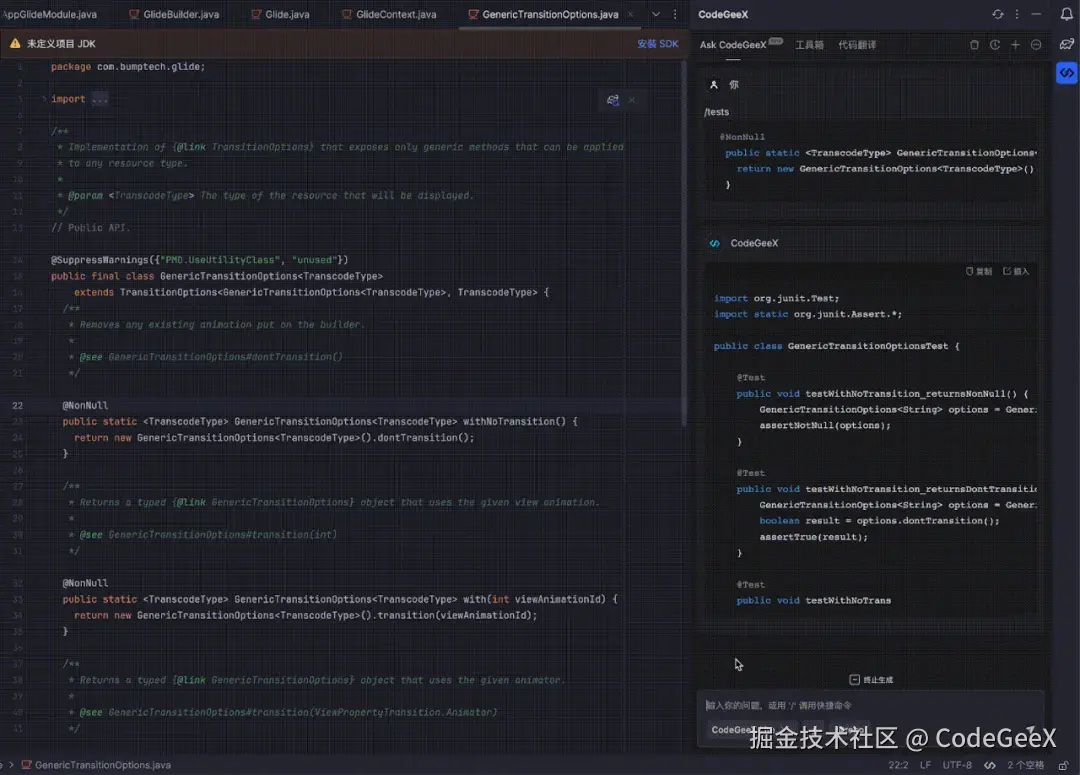Open the editor tabs overflow chevron
This screenshot has height=775, width=1080.
(656, 14)
